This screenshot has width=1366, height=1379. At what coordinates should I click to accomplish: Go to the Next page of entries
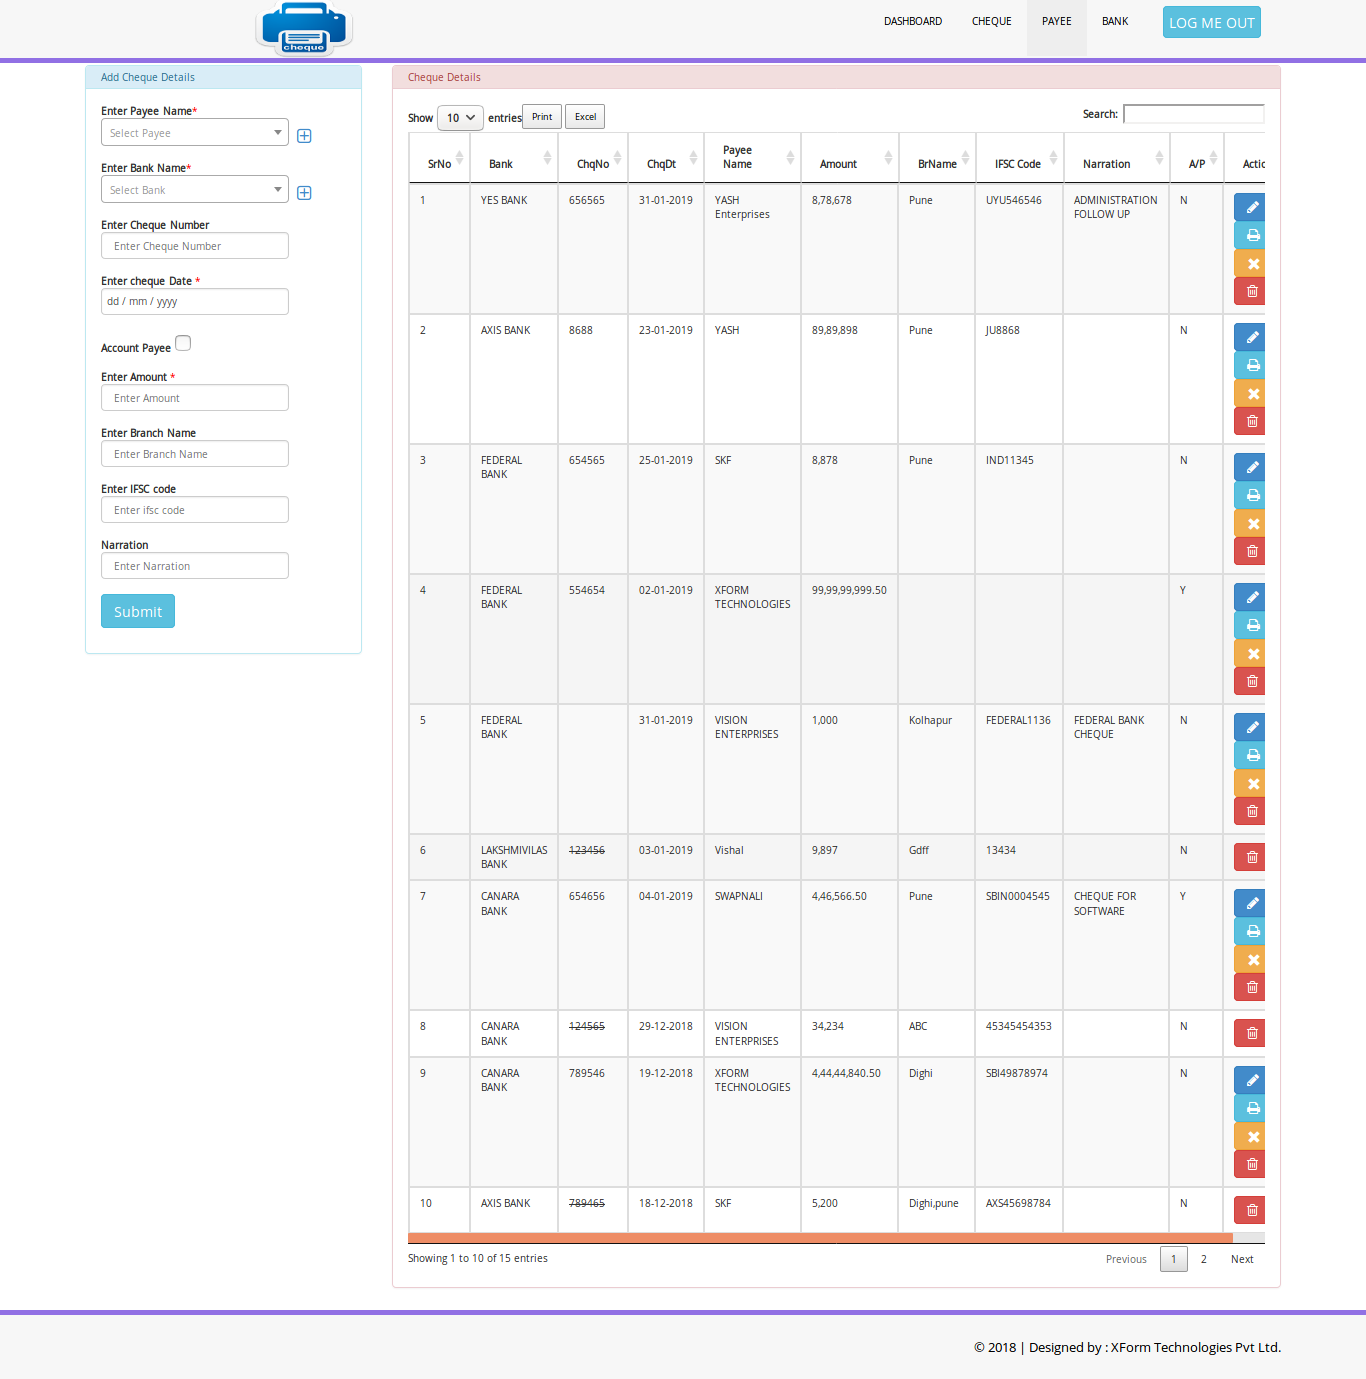[x=1242, y=1259]
